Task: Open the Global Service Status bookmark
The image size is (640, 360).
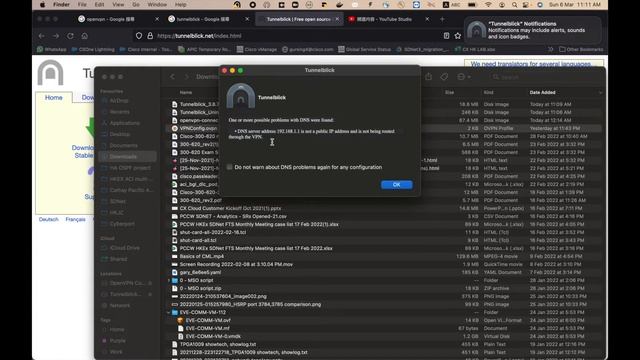Action: point(364,49)
